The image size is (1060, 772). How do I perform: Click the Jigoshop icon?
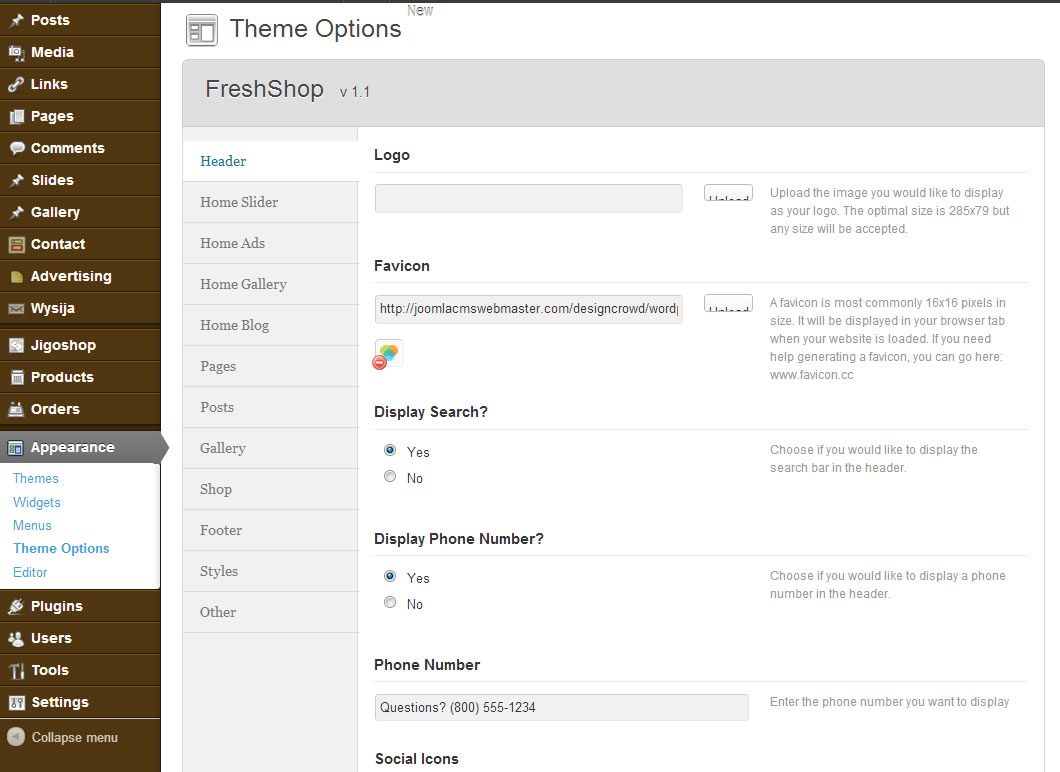(16, 345)
